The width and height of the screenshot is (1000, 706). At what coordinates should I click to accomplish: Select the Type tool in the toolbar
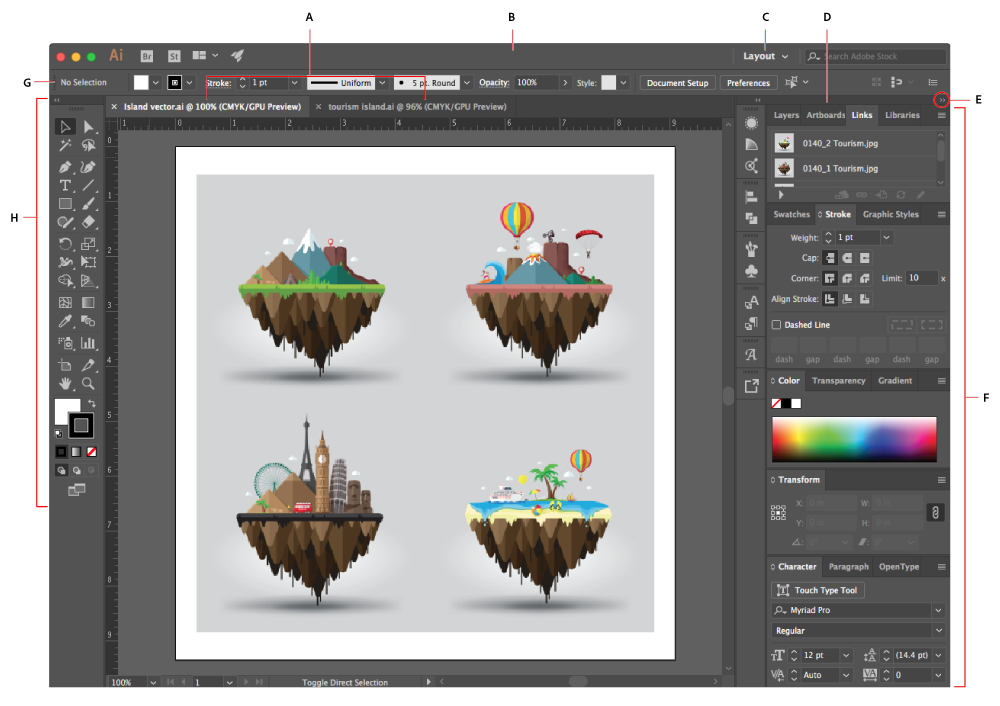coord(66,184)
